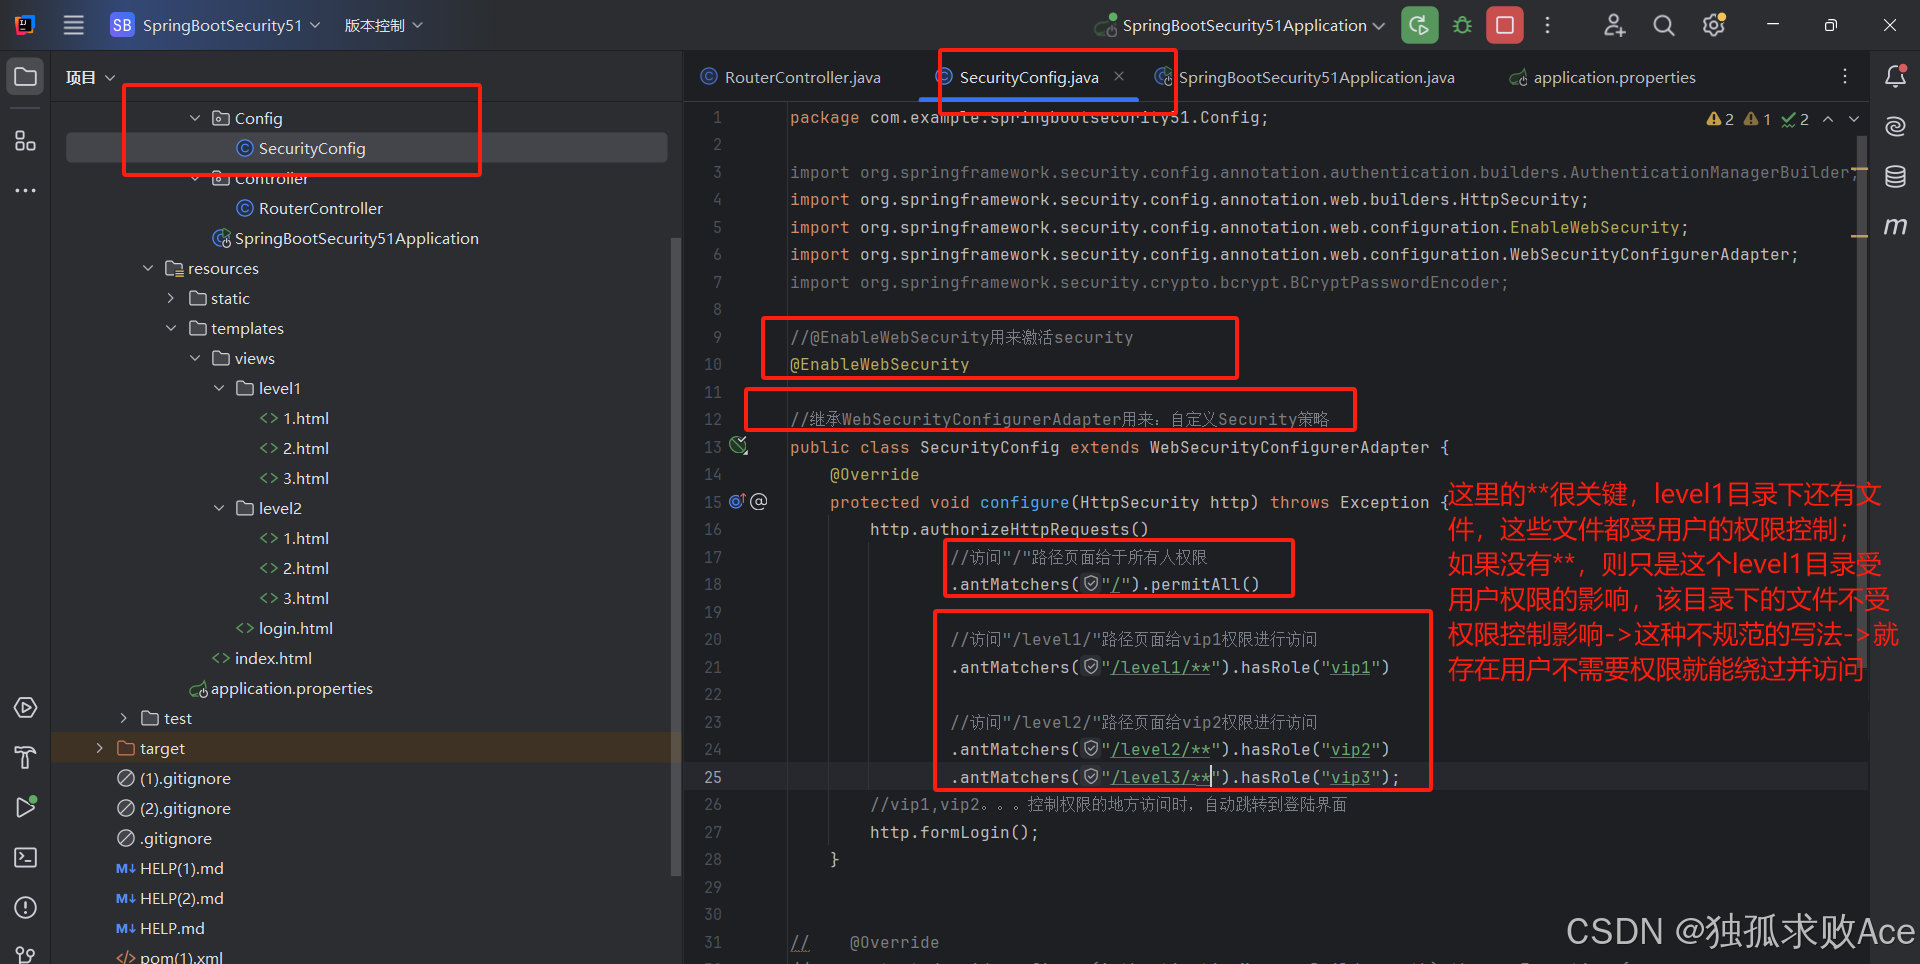Screen dimensions: 1920x964
Task: Click the gutter icon on line 13
Action: coord(739,446)
